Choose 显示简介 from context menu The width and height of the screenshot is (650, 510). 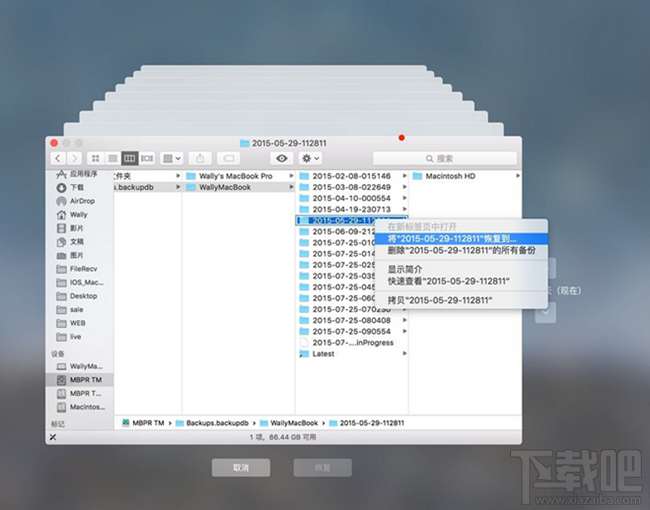pos(405,269)
